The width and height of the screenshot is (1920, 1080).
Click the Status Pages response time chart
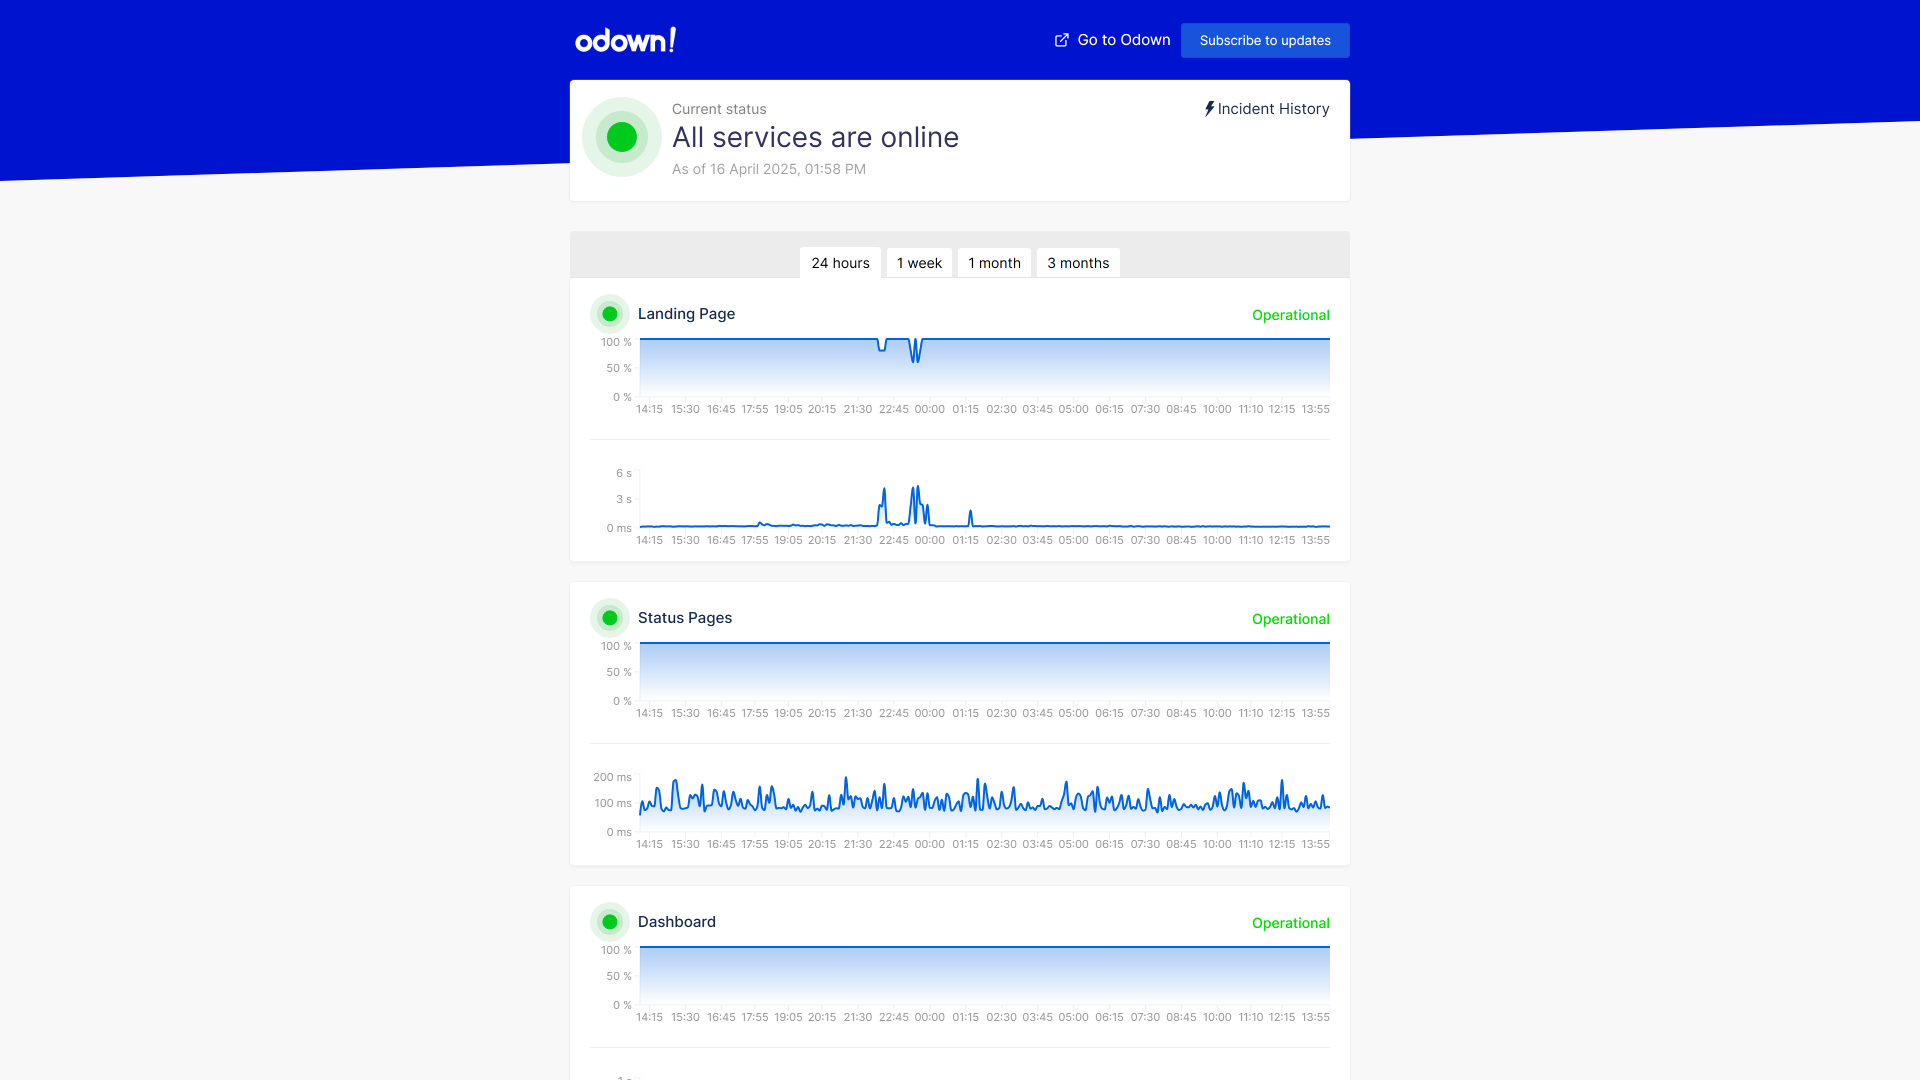[x=985, y=802]
